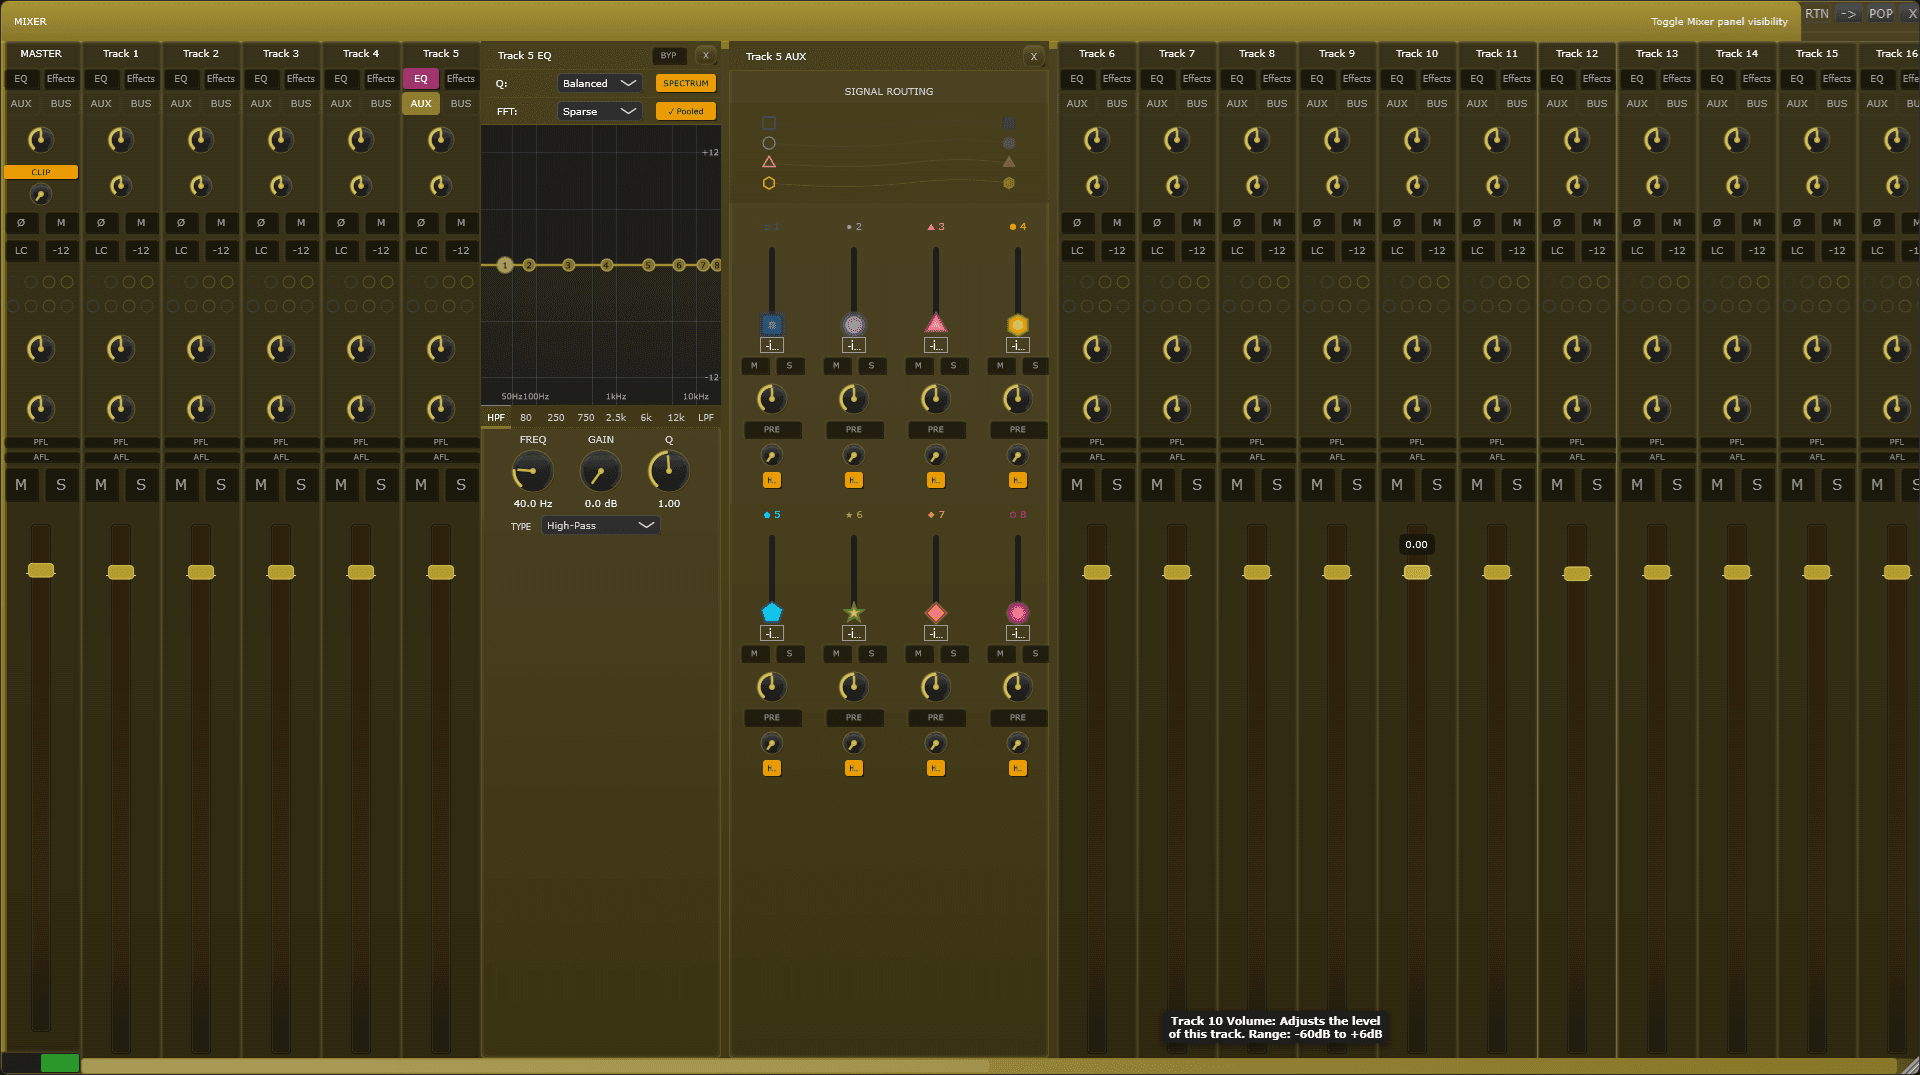Click the cyan pentagon AUX 5 fader handle
Viewport: 1920px width, 1075px height.
click(771, 612)
